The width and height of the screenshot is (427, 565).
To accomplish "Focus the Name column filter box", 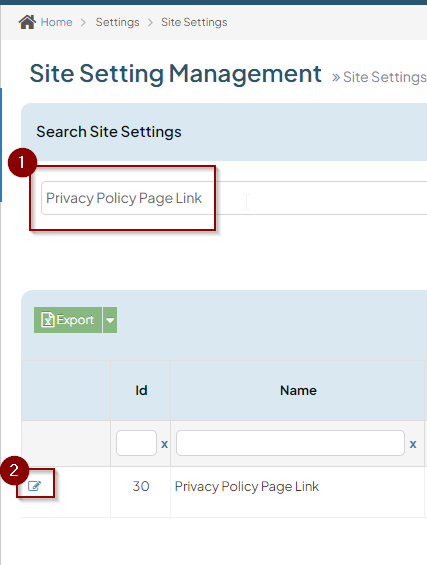I will (x=290, y=443).
